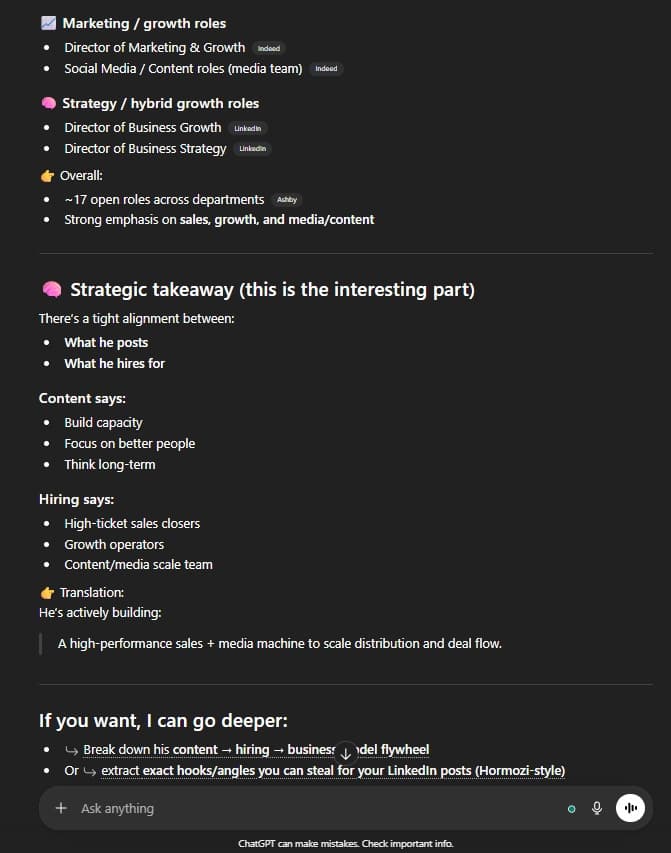Click the "Strategic takeaway" heading text

coord(272,290)
